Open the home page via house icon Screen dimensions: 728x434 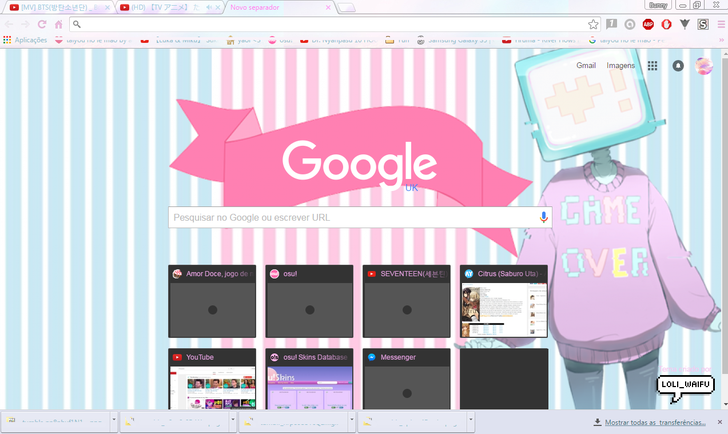[58, 24]
